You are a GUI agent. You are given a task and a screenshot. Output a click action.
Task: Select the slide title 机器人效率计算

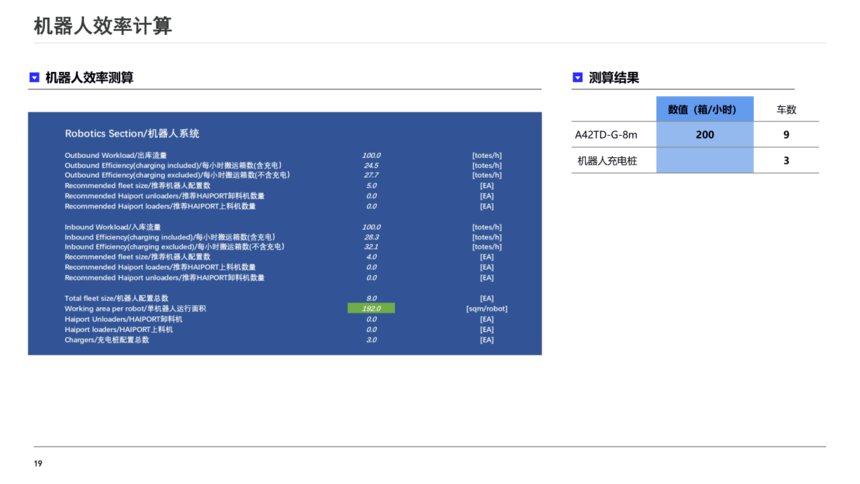[x=102, y=26]
